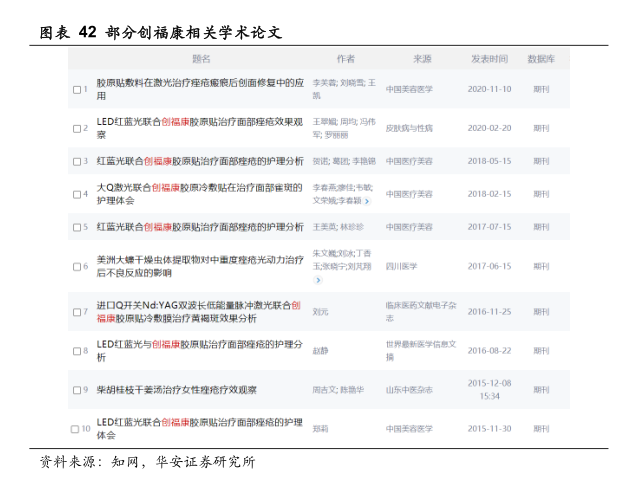This screenshot has height=488, width=619.
Task: Click the 数据库 column header
Action: 541,59
